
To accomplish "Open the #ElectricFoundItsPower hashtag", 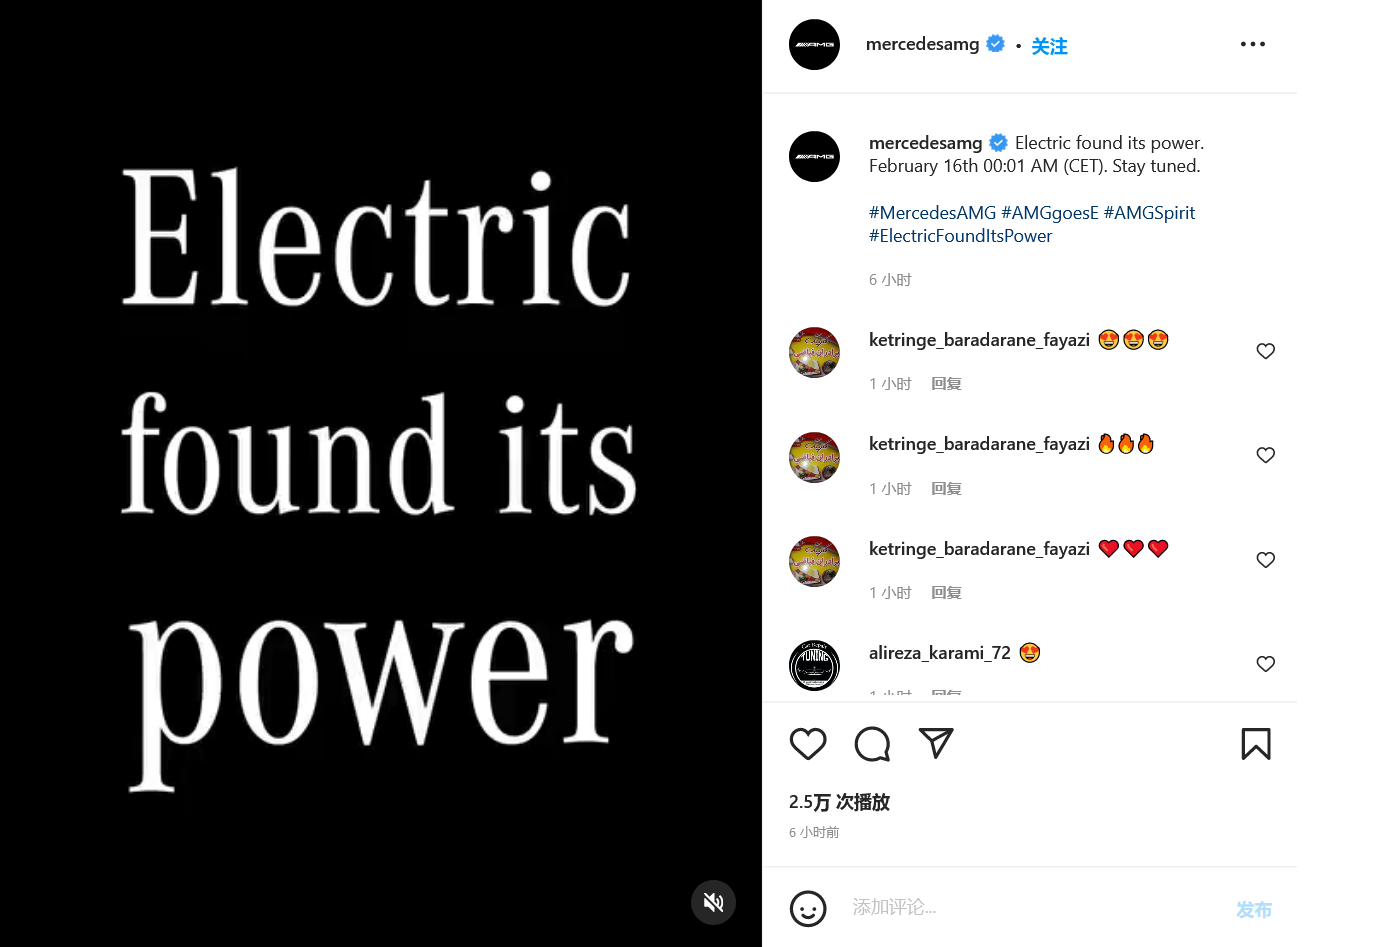I will (x=960, y=236).
